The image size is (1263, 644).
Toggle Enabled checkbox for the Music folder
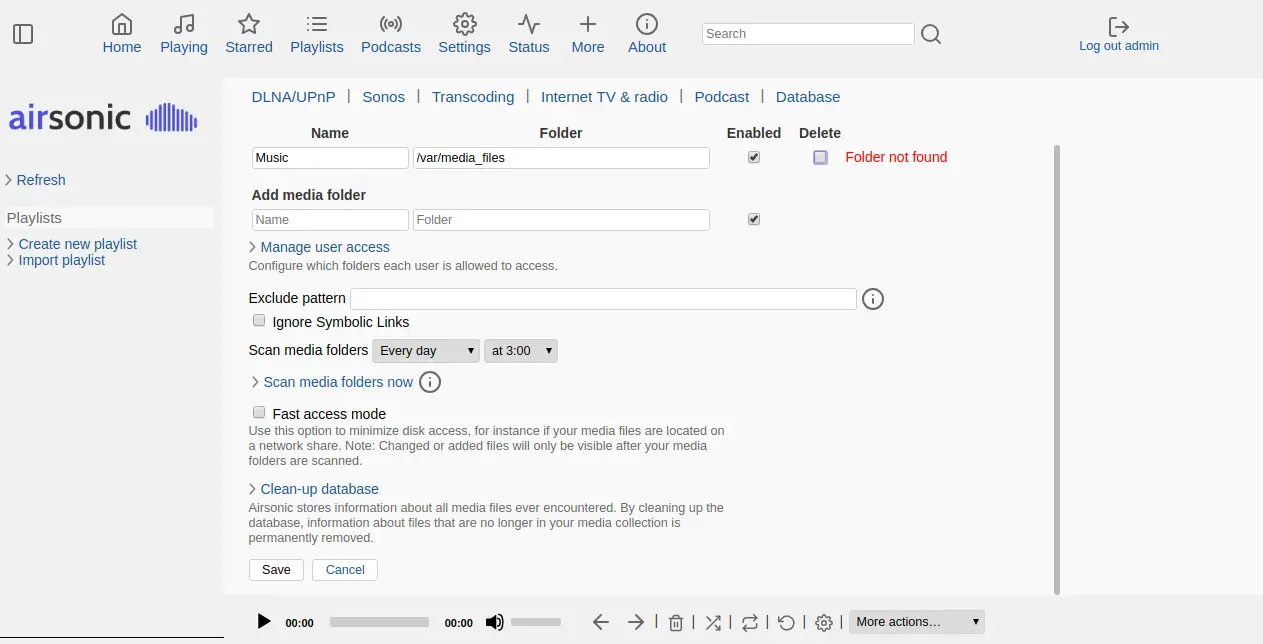tap(754, 157)
